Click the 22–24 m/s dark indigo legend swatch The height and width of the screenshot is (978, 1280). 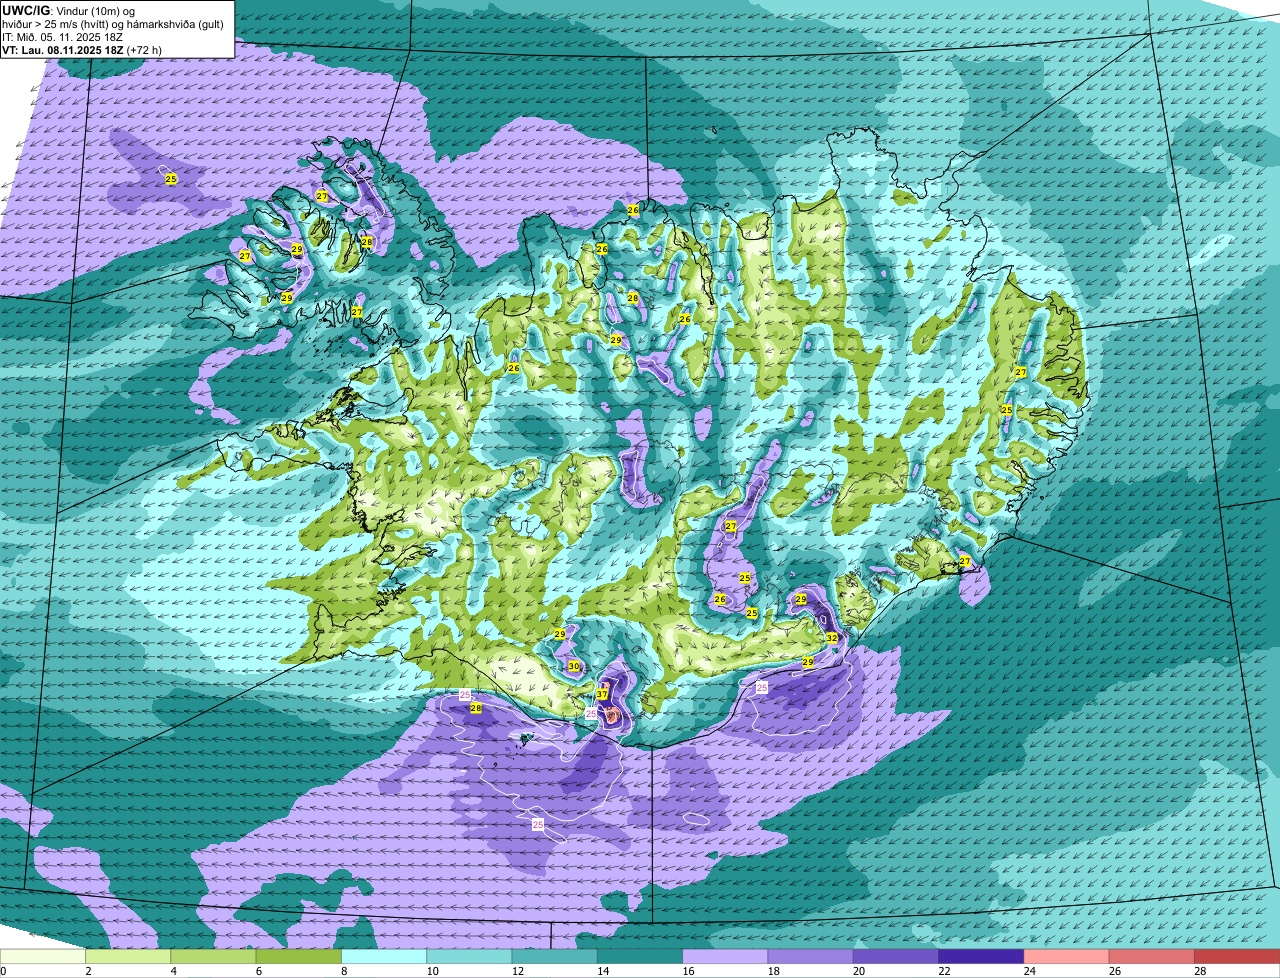[981, 957]
